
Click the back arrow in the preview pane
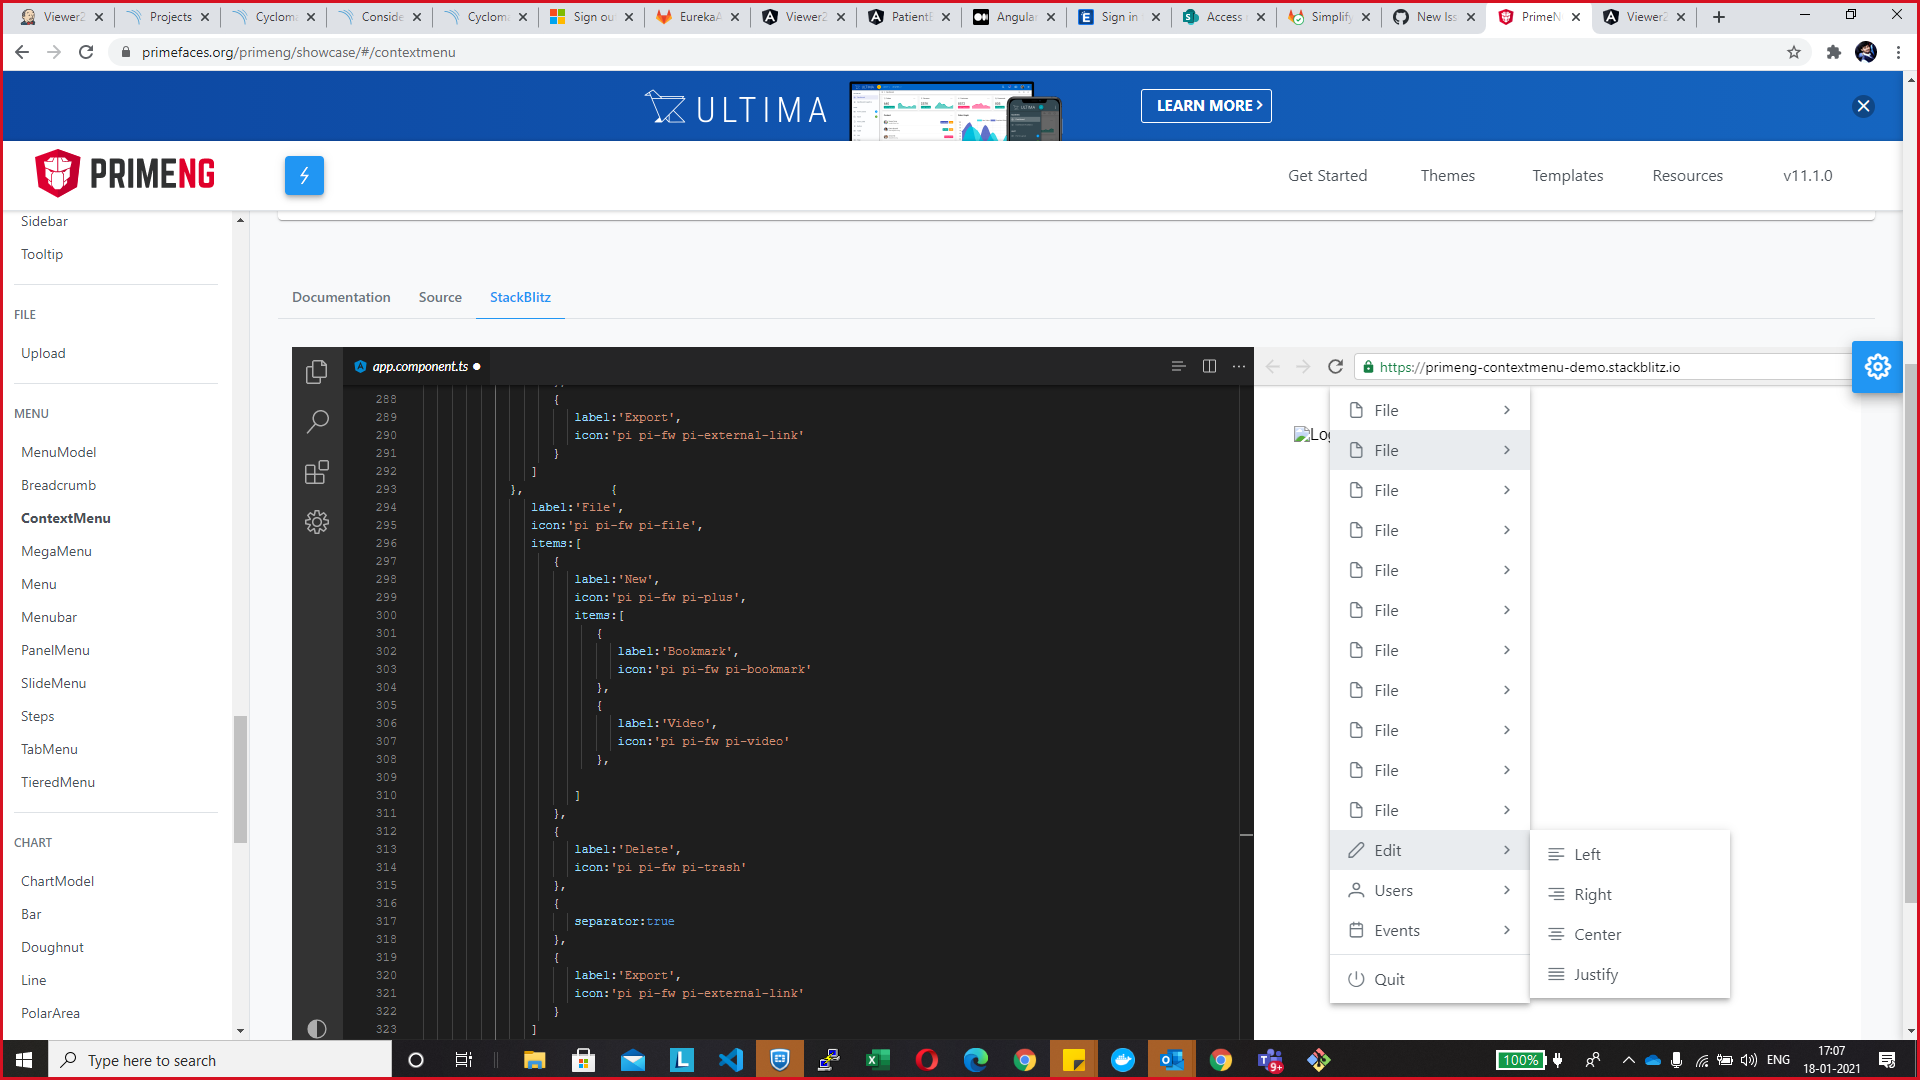pos(1272,367)
